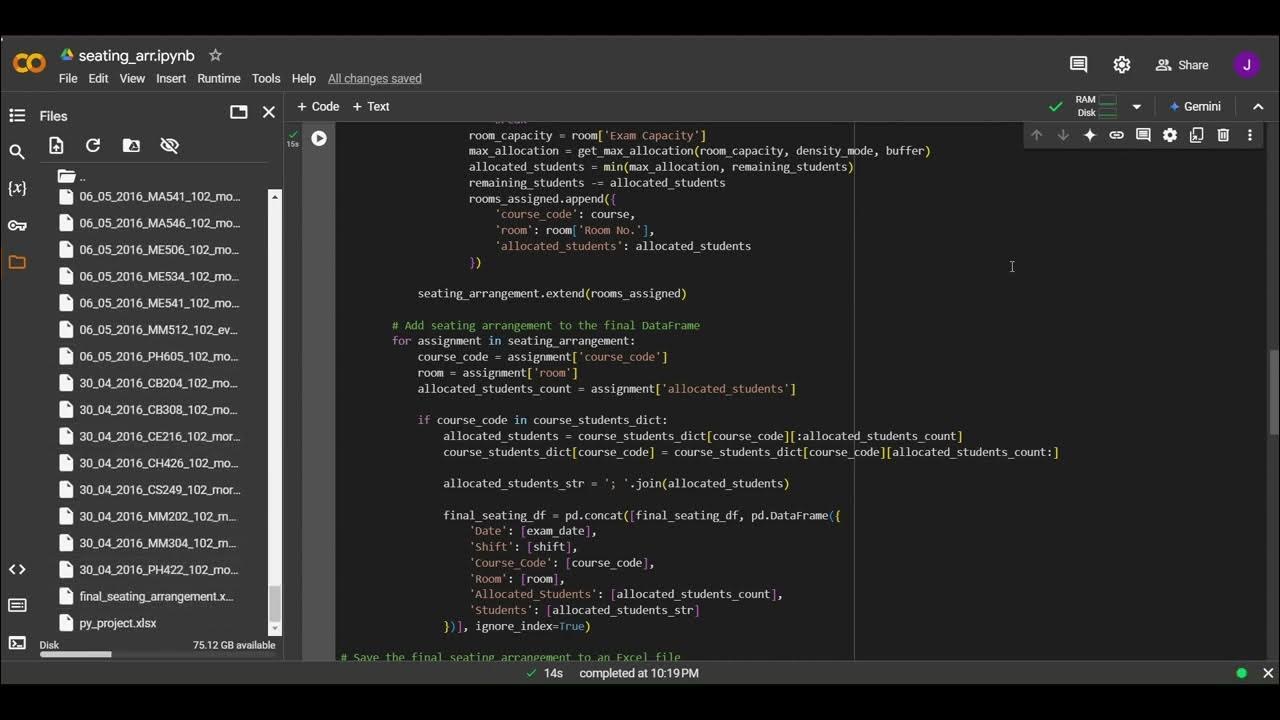Open the J account avatar
The width and height of the screenshot is (1280, 720).
coord(1246,64)
